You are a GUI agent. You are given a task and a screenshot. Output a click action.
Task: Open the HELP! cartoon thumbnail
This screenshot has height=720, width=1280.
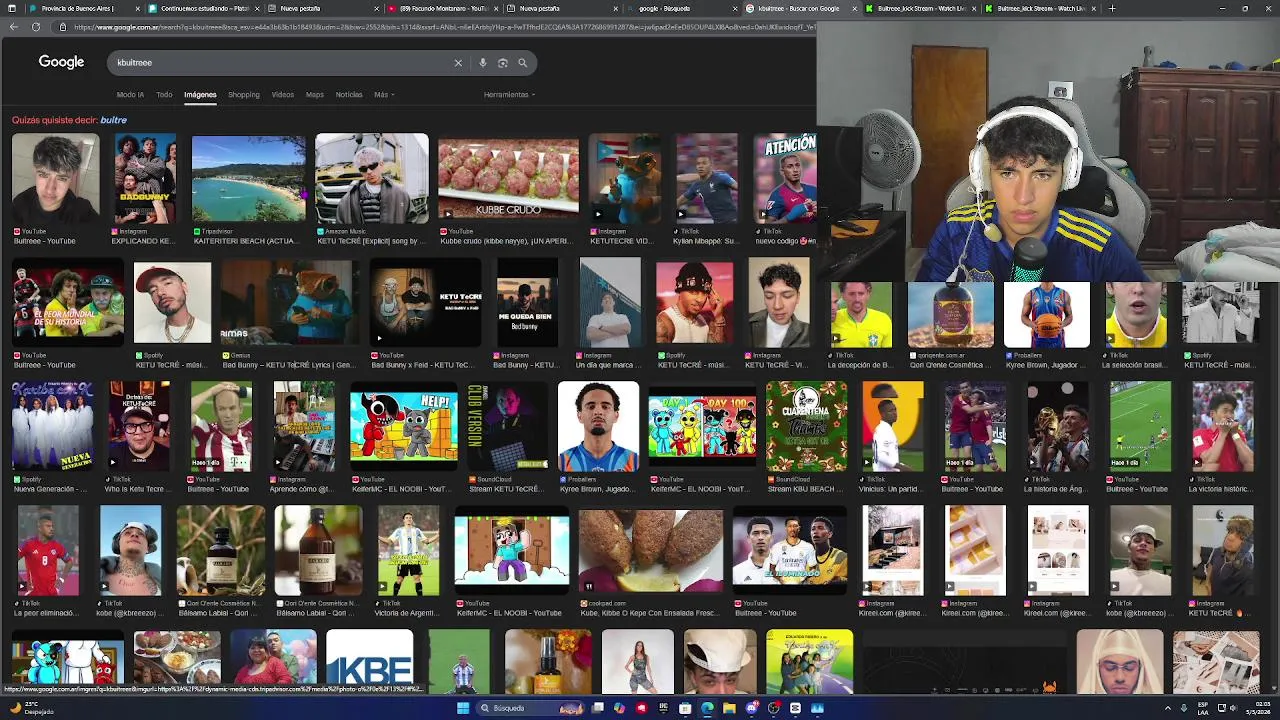click(x=404, y=425)
